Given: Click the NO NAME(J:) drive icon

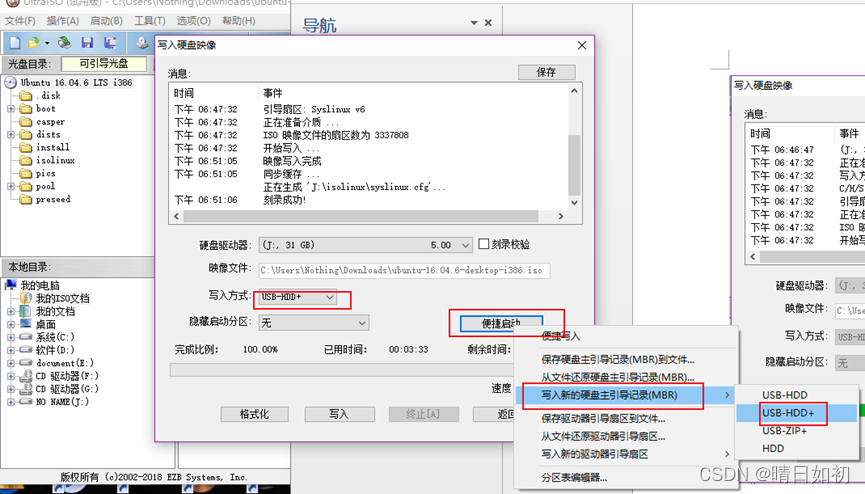Looking at the screenshot, I should point(25,402).
